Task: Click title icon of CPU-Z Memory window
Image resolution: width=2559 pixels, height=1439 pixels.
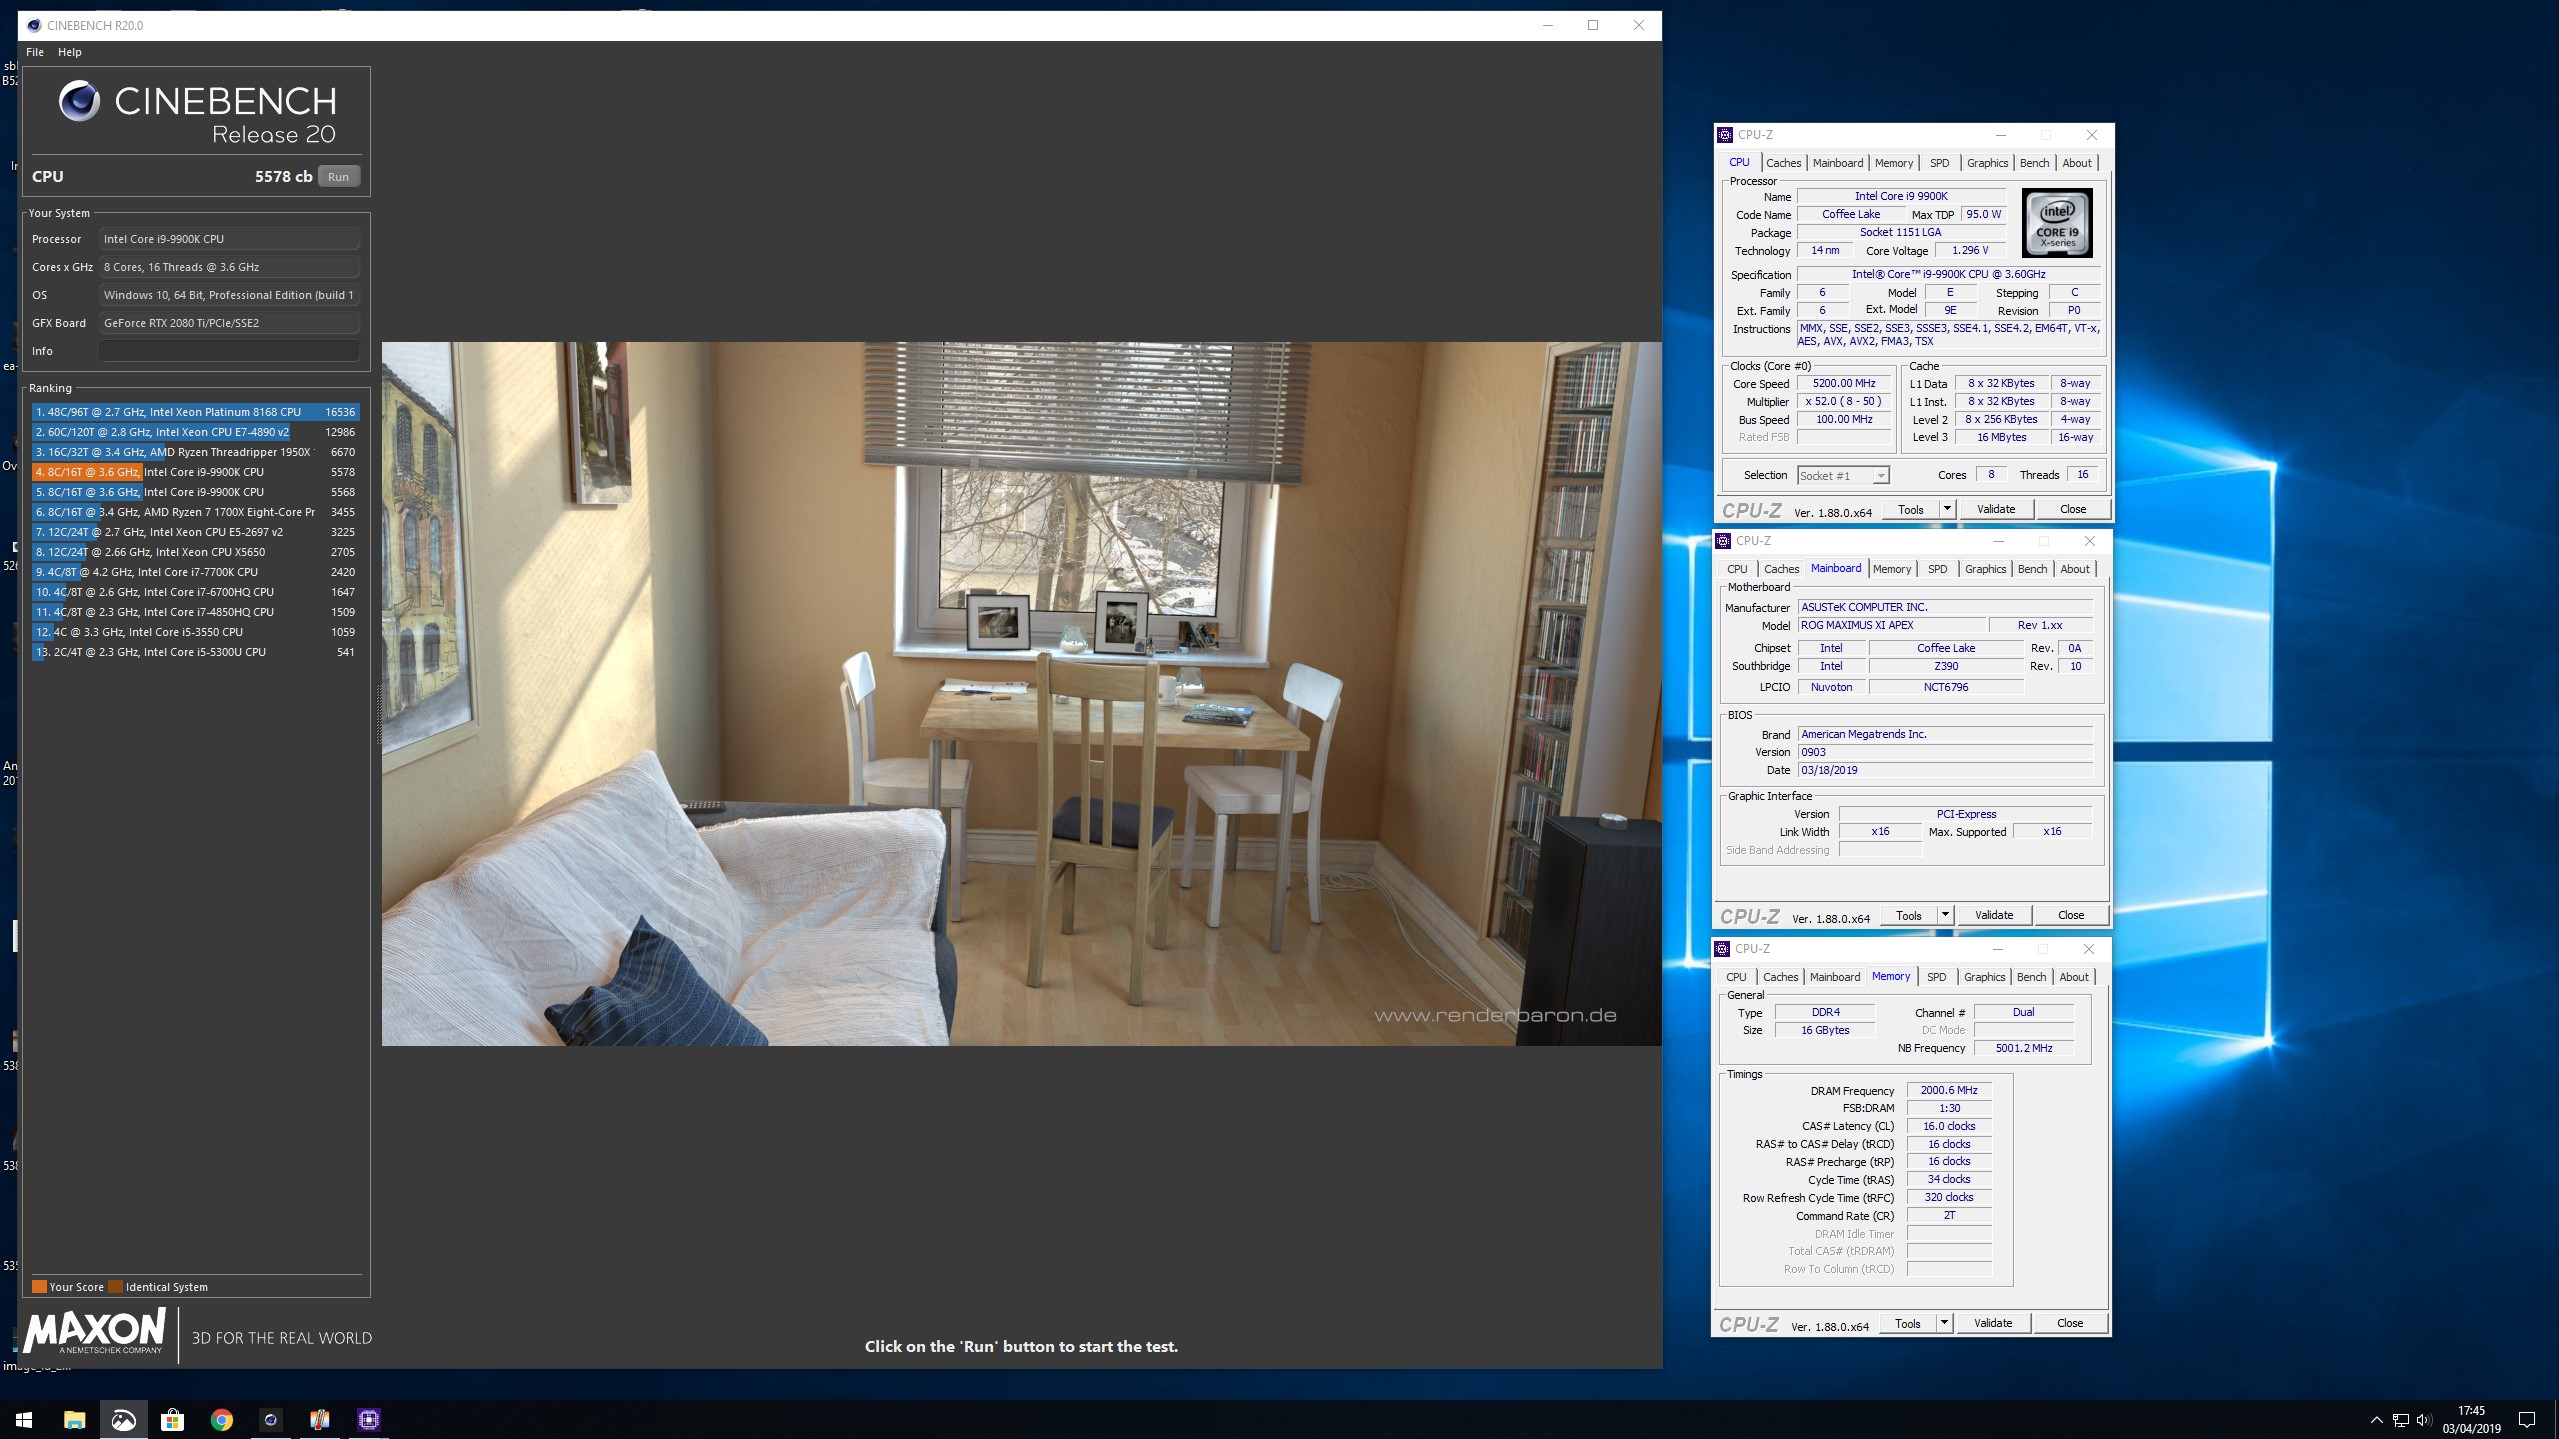Action: pos(1722,949)
